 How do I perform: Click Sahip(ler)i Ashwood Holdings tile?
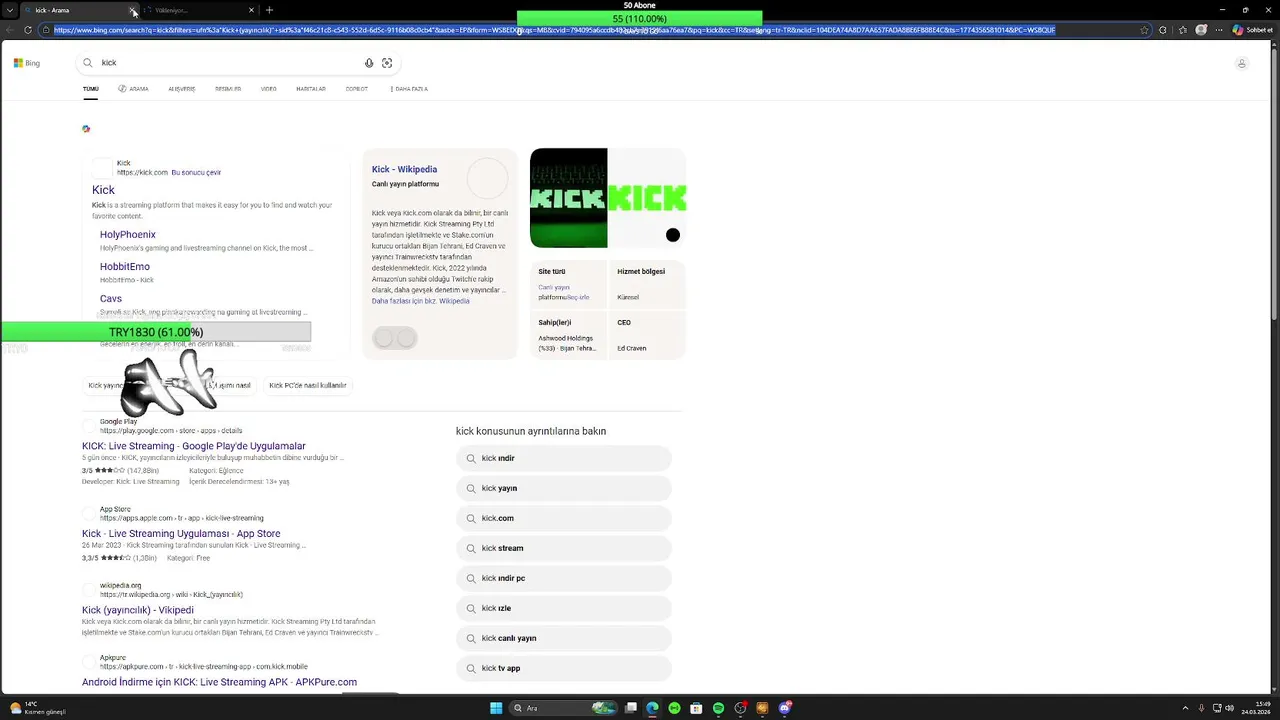(567, 335)
